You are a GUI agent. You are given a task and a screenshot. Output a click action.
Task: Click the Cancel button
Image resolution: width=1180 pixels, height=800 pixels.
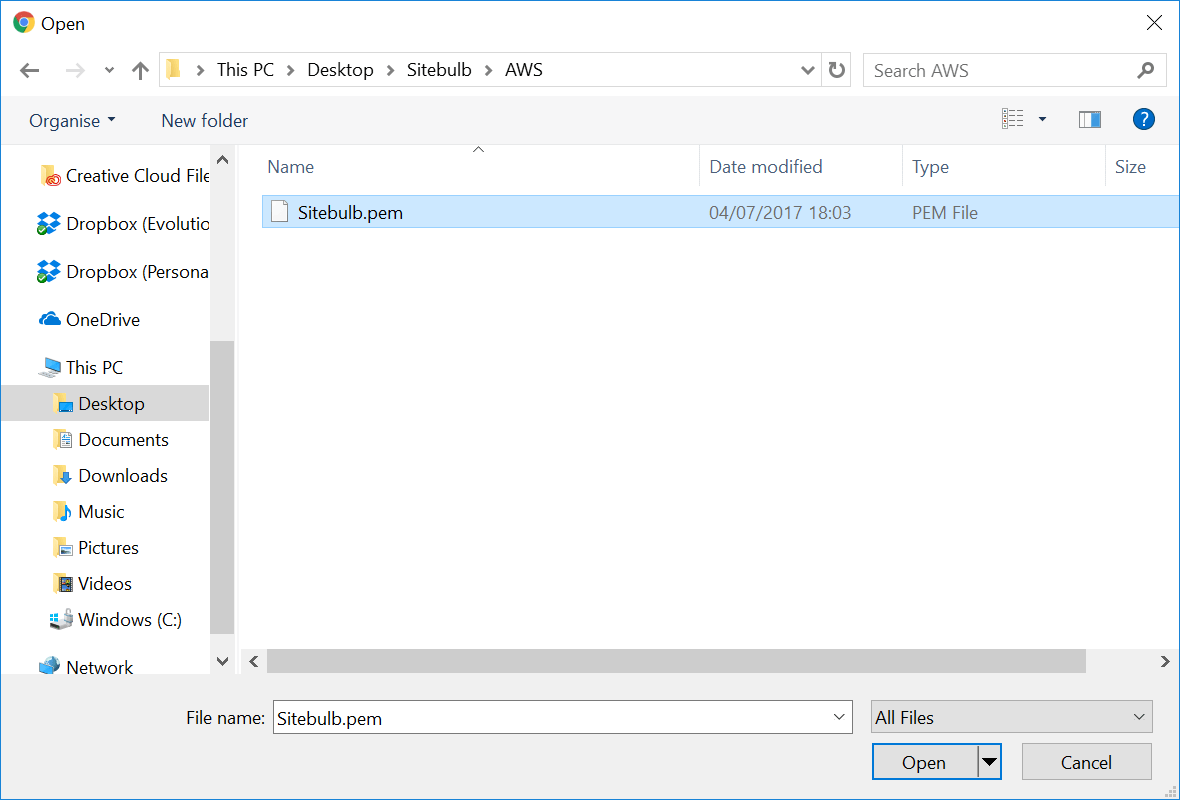point(1086,762)
